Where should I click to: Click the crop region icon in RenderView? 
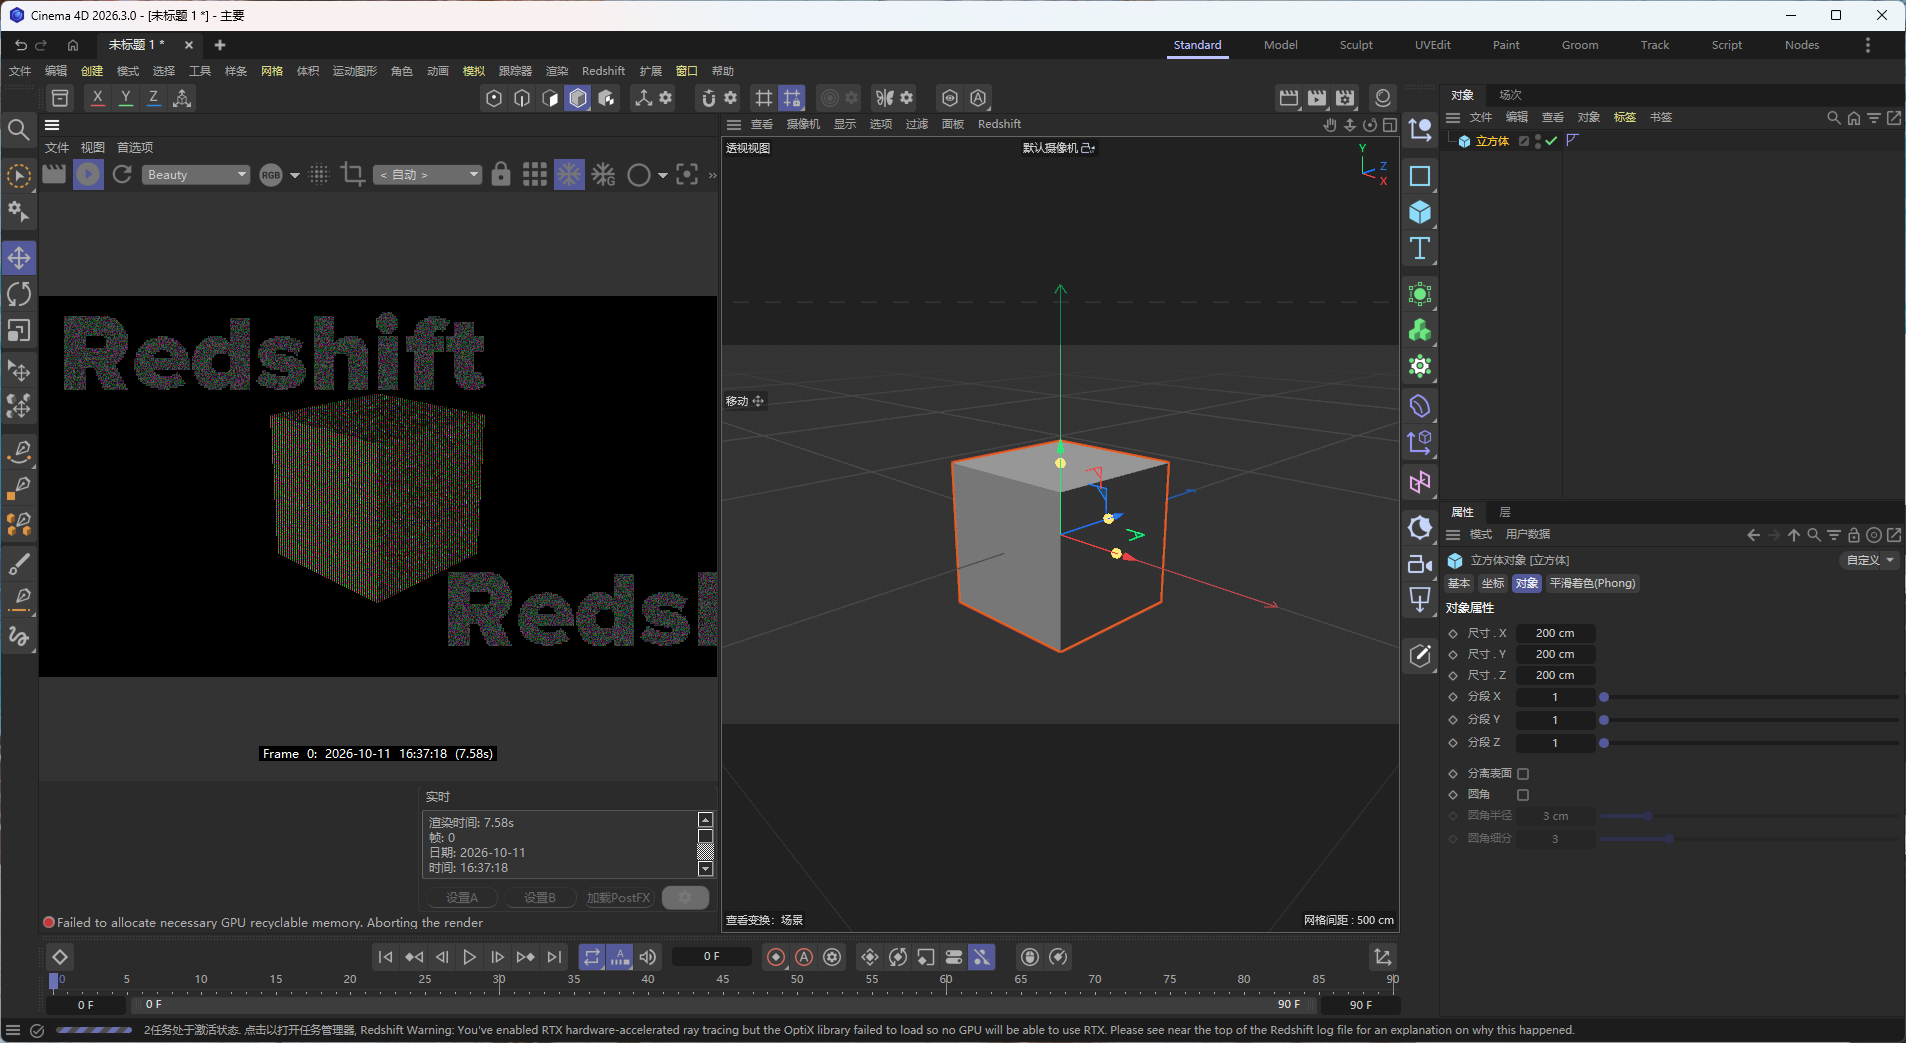pos(352,175)
